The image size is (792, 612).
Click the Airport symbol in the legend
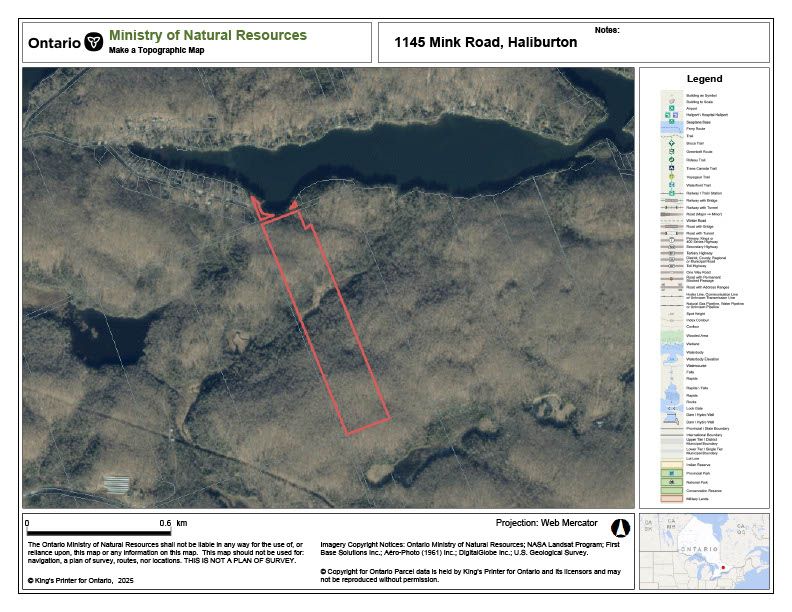672,108
